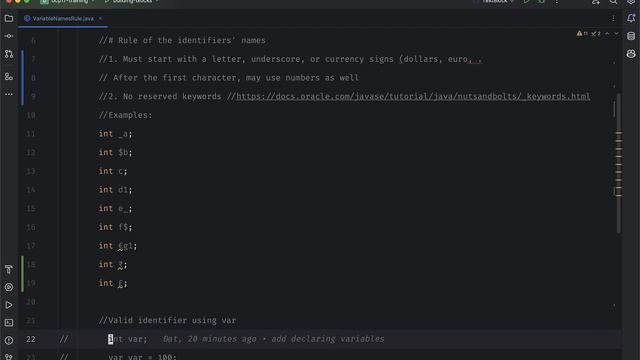The image size is (640, 360).
Task: Open the Git tool window at sidebar bottom
Action: [x=9, y=356]
